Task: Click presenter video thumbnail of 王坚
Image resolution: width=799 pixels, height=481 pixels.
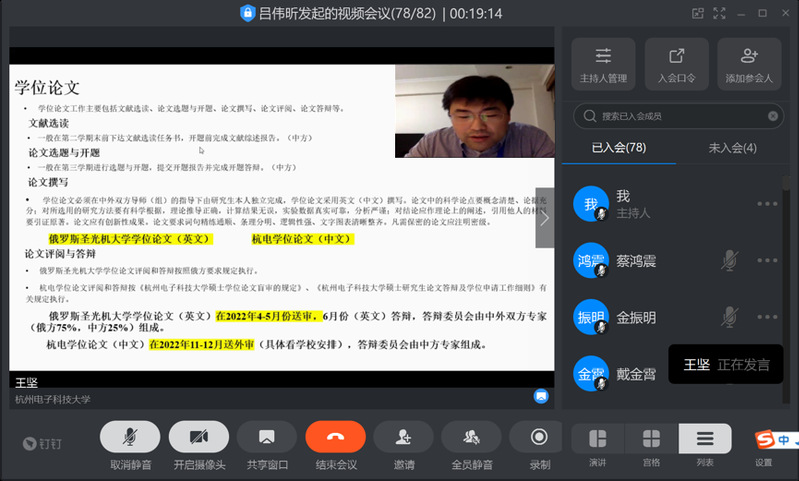Action: click(x=474, y=111)
